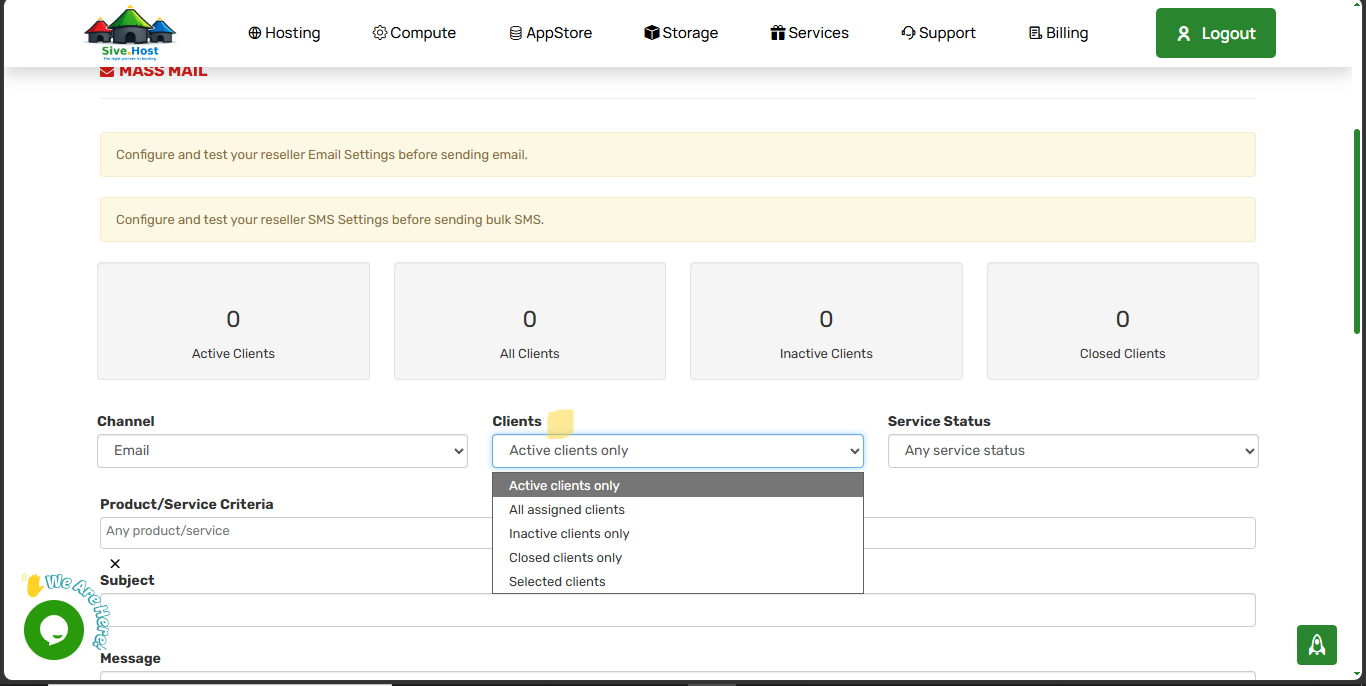Click the AppStore database icon

click(516, 33)
